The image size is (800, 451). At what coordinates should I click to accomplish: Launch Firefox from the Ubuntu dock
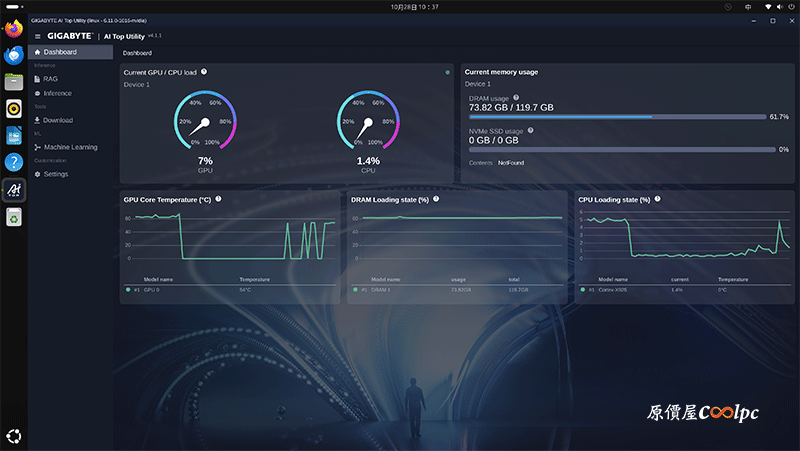[x=14, y=30]
